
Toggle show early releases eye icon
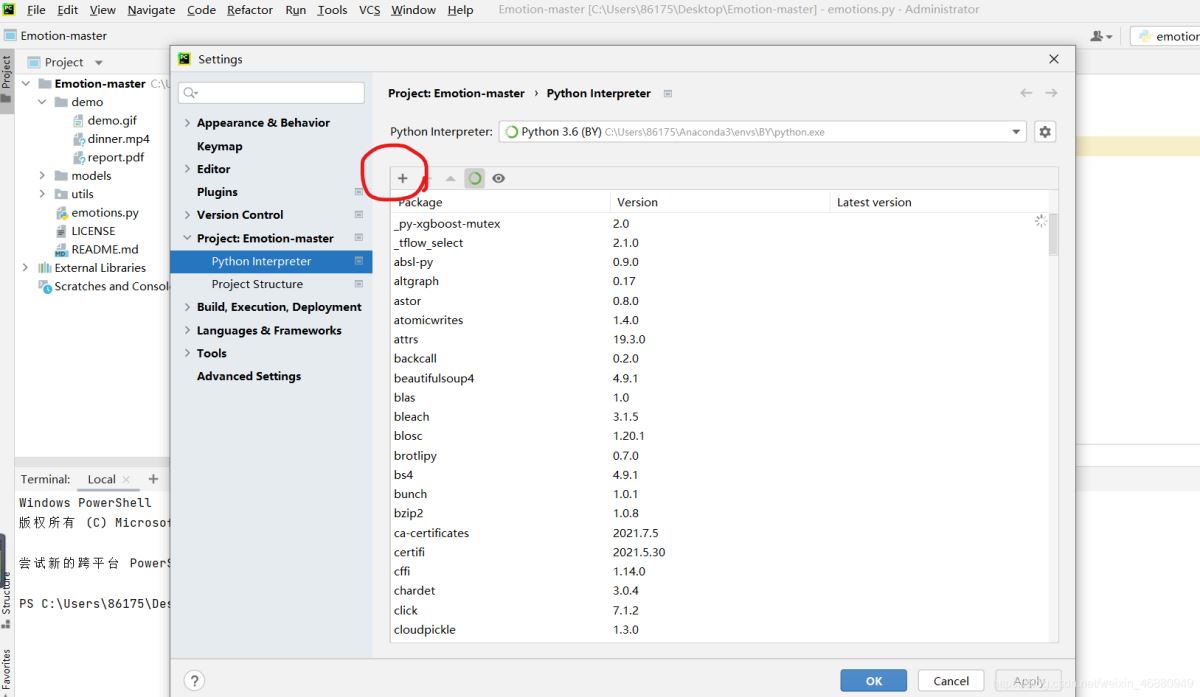click(498, 178)
